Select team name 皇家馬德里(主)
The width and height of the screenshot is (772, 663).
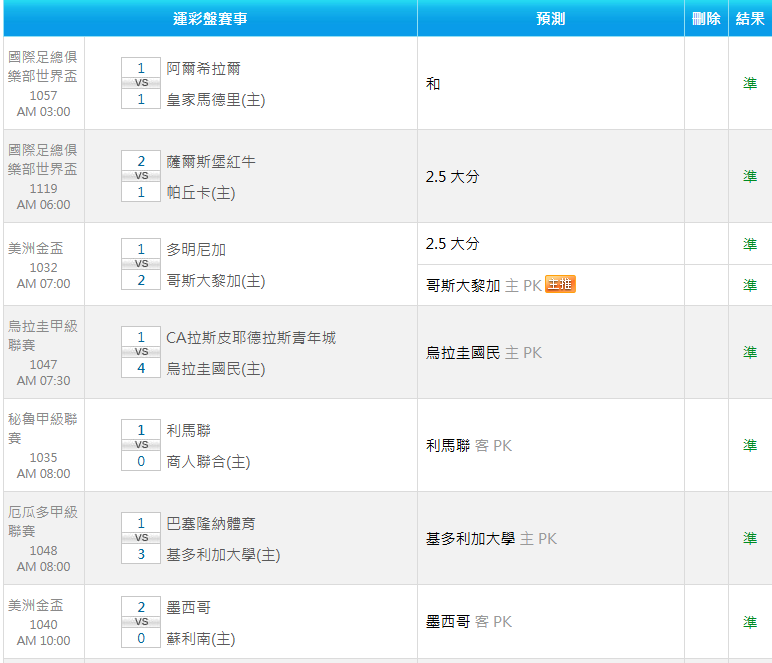(x=216, y=100)
